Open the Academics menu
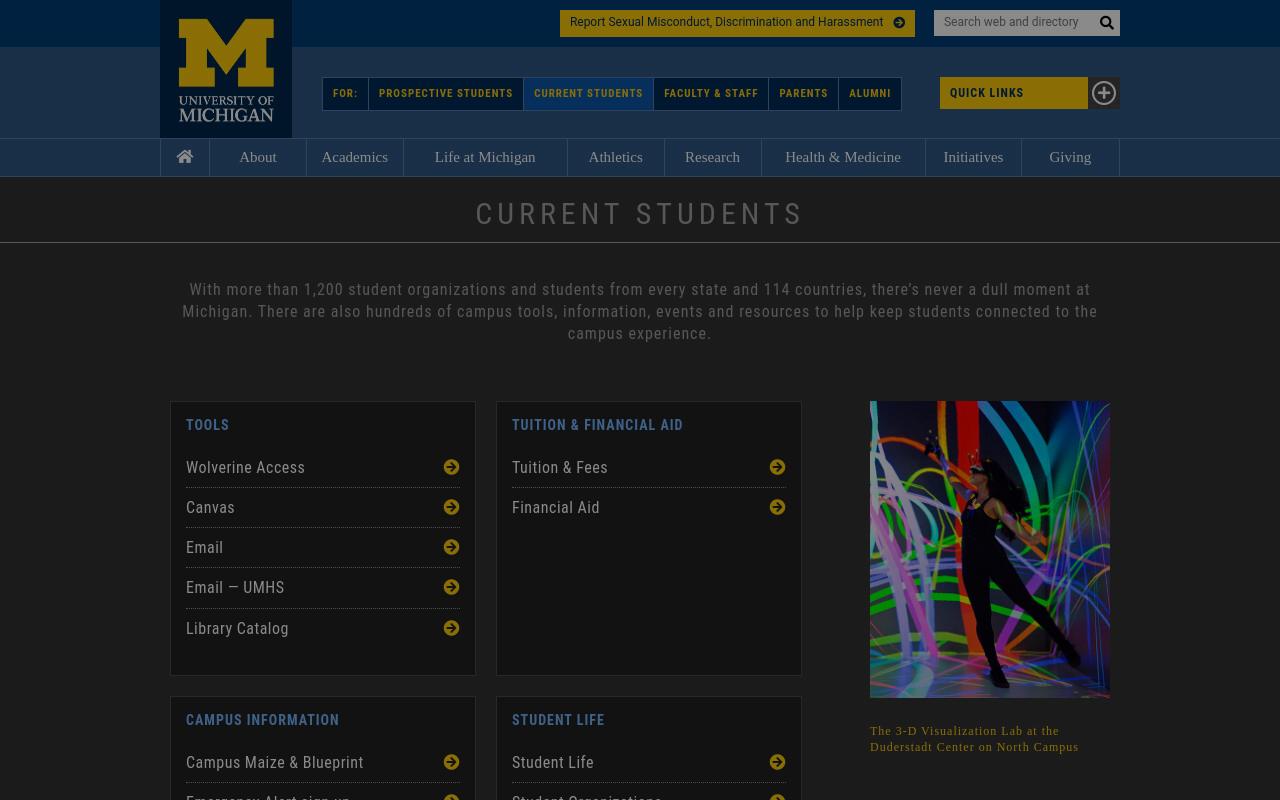This screenshot has height=800, width=1280. pyautogui.click(x=355, y=157)
